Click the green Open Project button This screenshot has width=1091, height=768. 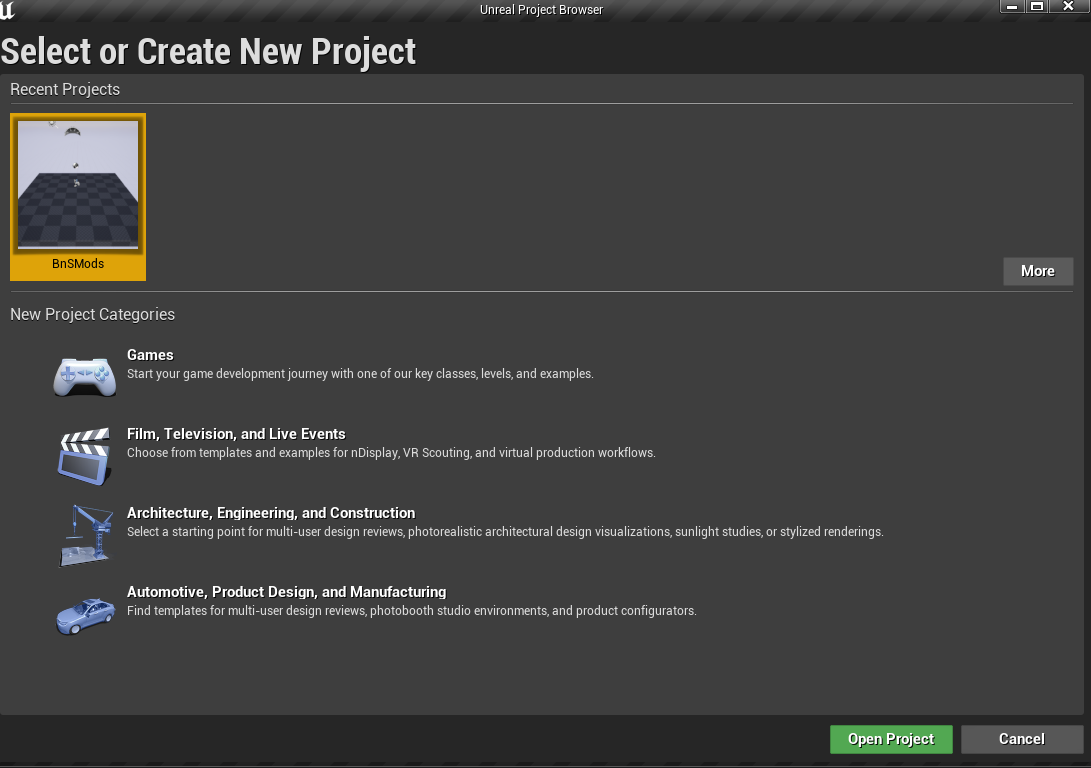[x=891, y=739]
